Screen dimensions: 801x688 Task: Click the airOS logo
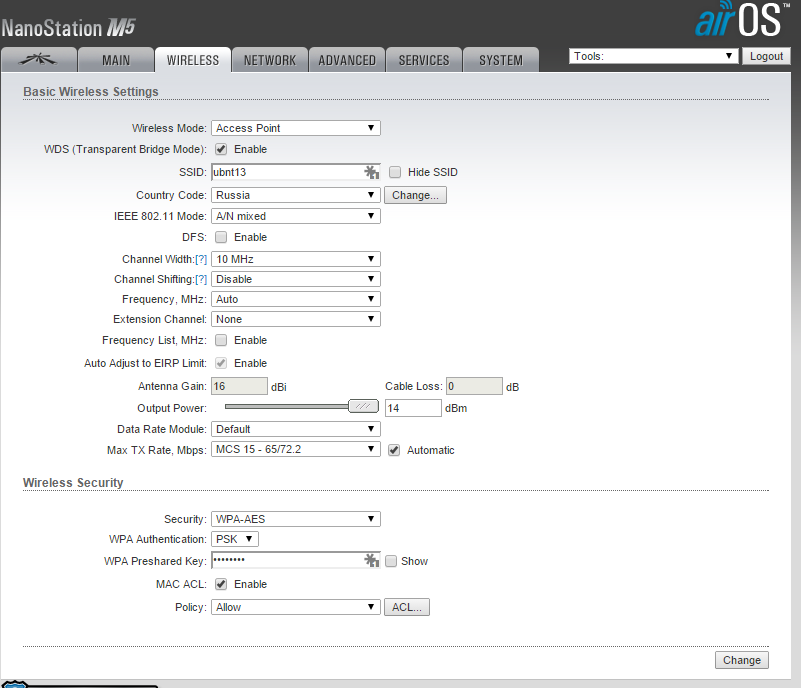741,19
